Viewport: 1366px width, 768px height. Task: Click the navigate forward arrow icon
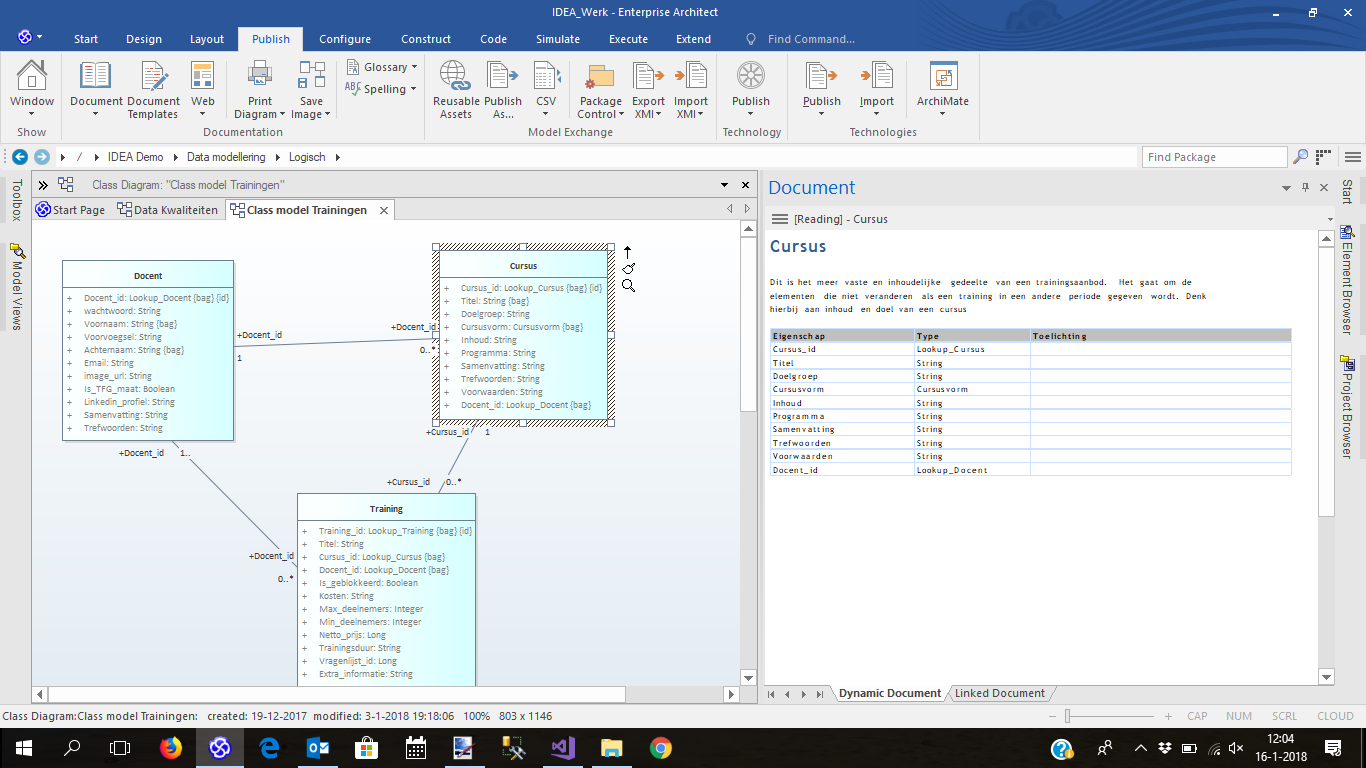(x=41, y=157)
